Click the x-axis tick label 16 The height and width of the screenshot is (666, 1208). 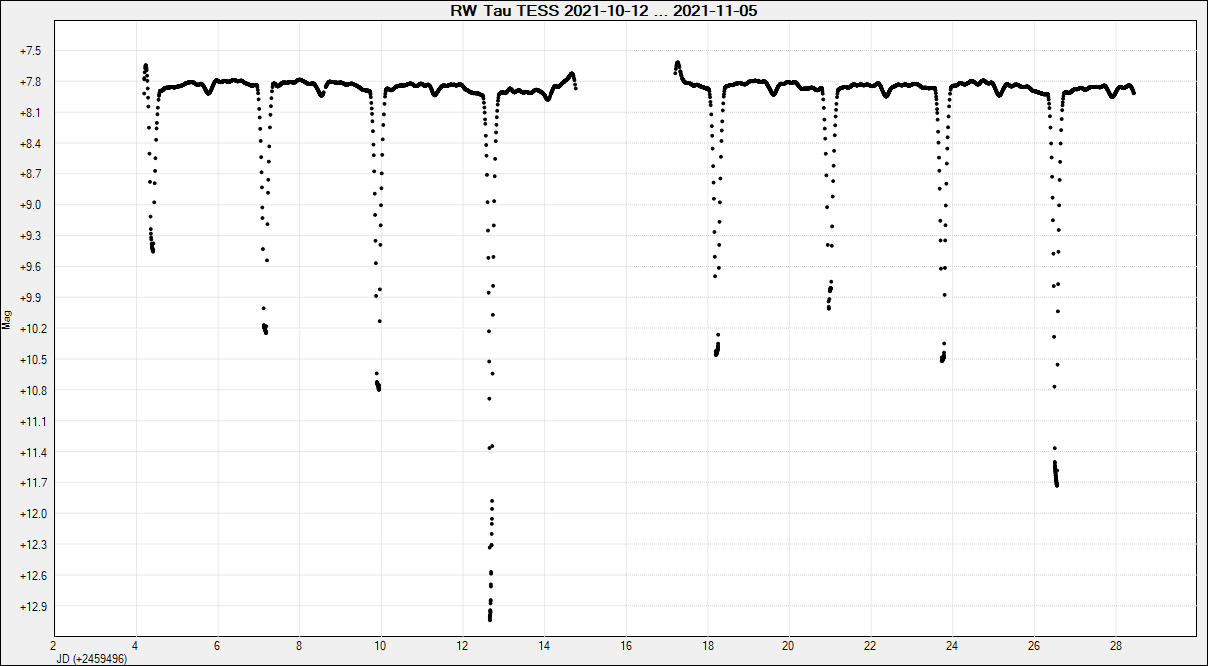click(x=626, y=647)
